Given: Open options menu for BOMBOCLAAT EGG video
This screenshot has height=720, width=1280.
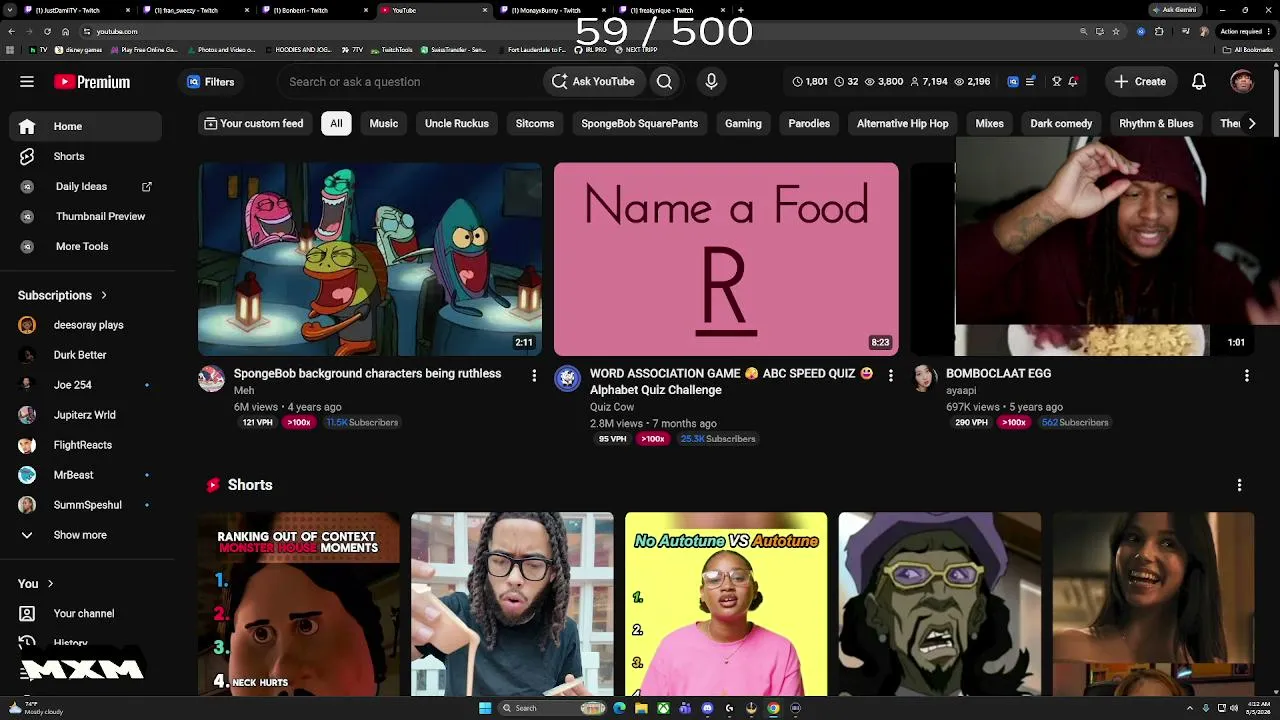Looking at the screenshot, I should coord(1246,376).
